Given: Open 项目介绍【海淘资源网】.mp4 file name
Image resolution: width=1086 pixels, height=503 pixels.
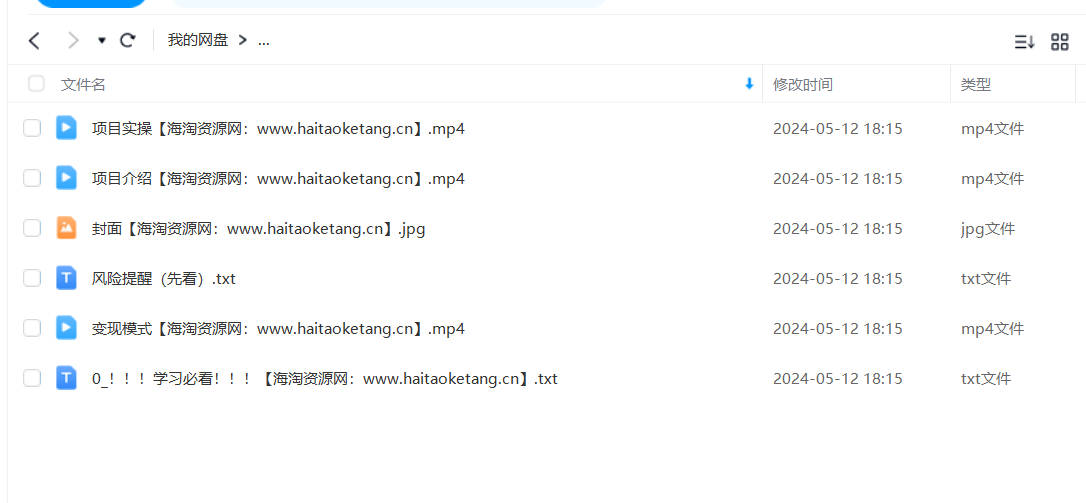Looking at the screenshot, I should point(278,179).
